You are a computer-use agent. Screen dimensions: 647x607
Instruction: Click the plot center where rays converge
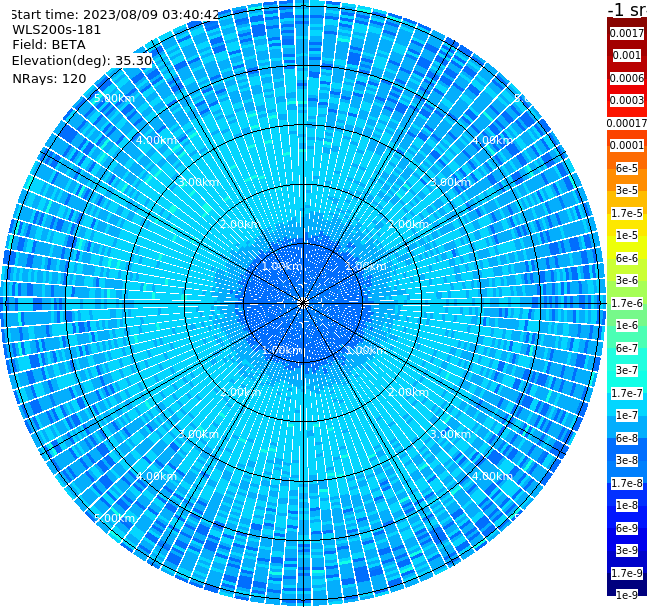[x=303, y=304]
